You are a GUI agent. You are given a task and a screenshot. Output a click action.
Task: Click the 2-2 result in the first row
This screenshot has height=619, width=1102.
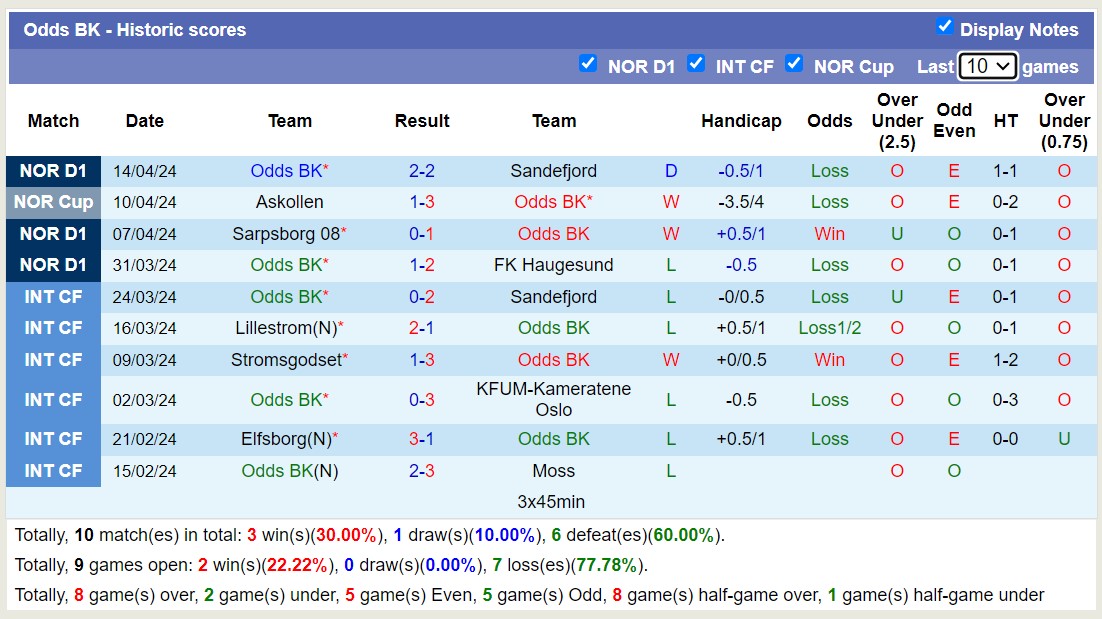tap(421, 170)
